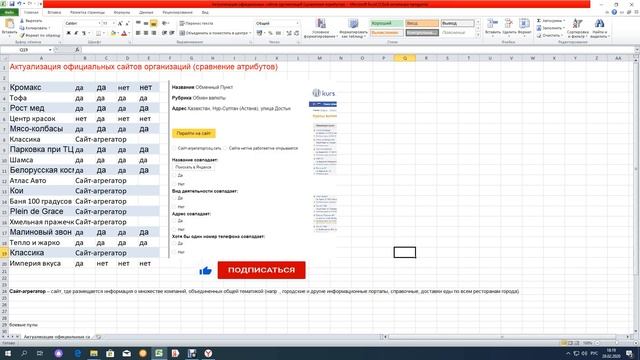Select Да under Вид деятельности совпадает
Viewport: 640px width, 360px height.
tap(175, 198)
